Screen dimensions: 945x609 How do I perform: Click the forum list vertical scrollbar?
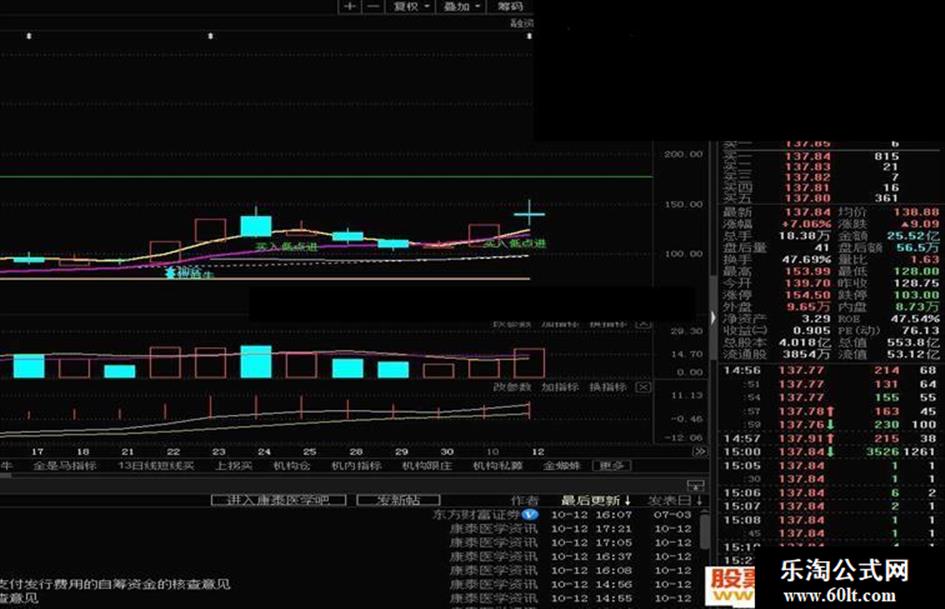point(703,531)
